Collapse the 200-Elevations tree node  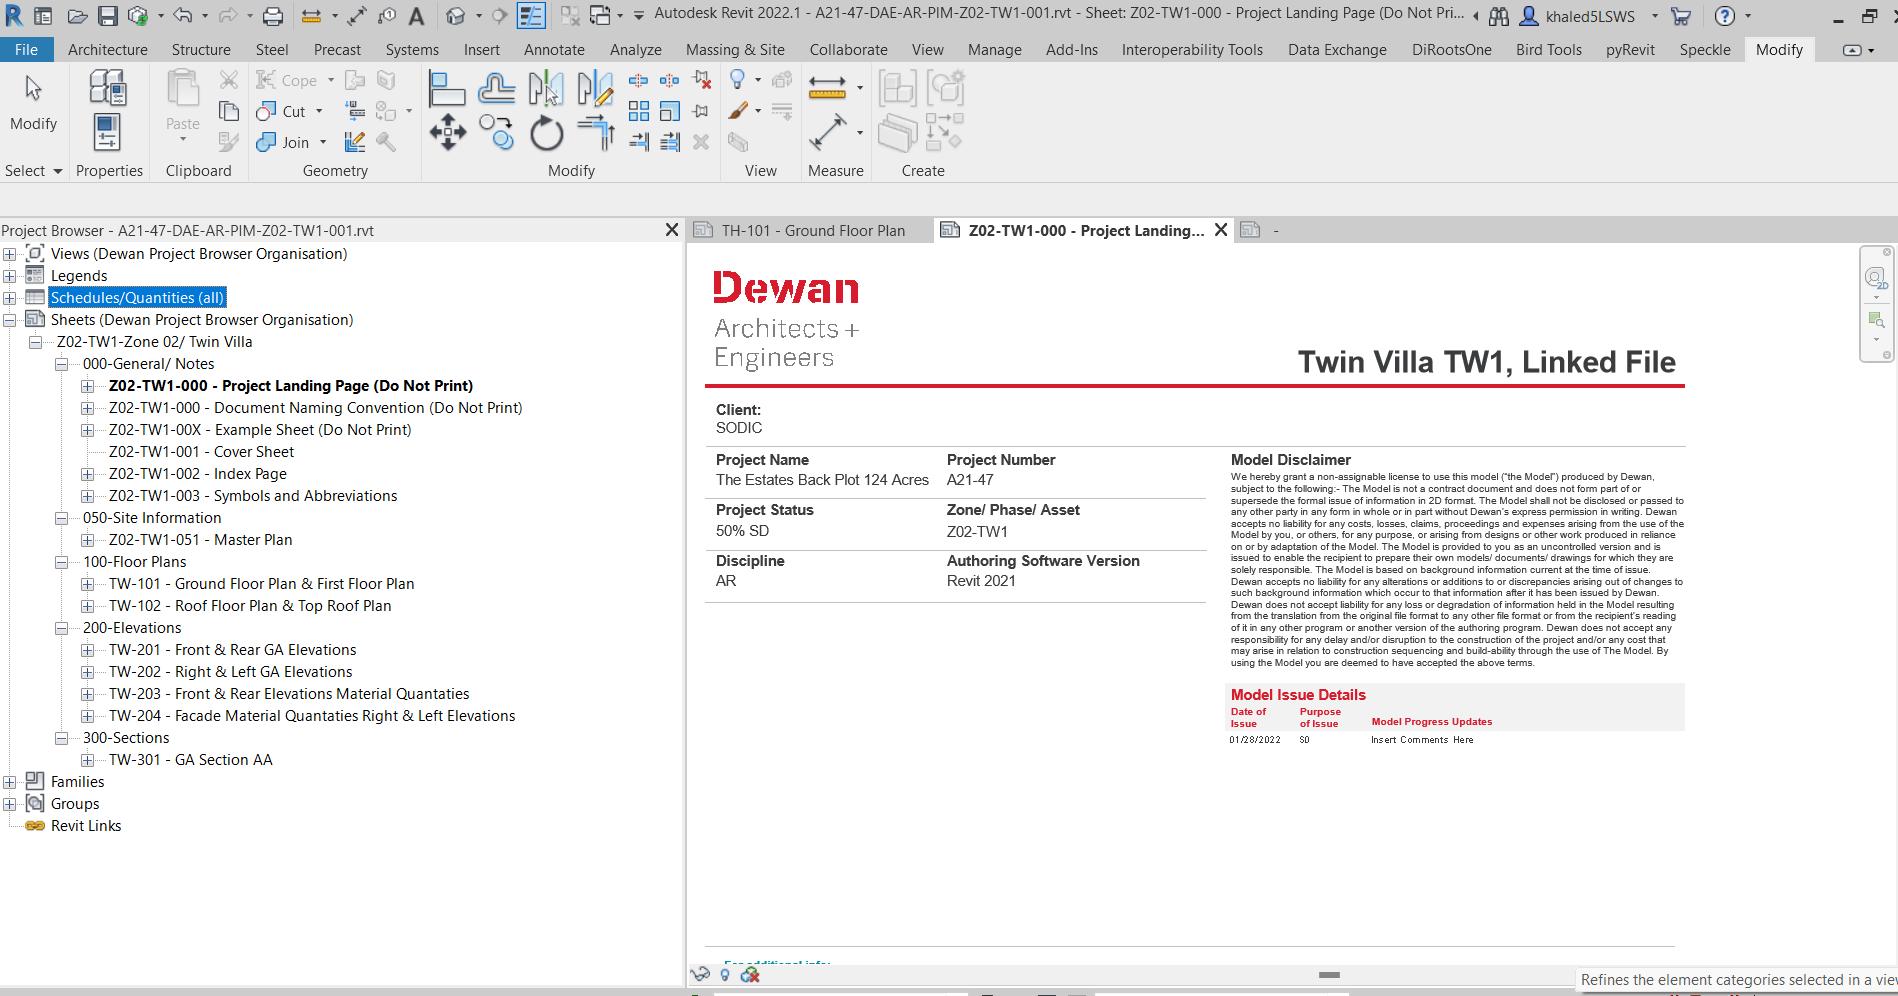click(x=62, y=628)
